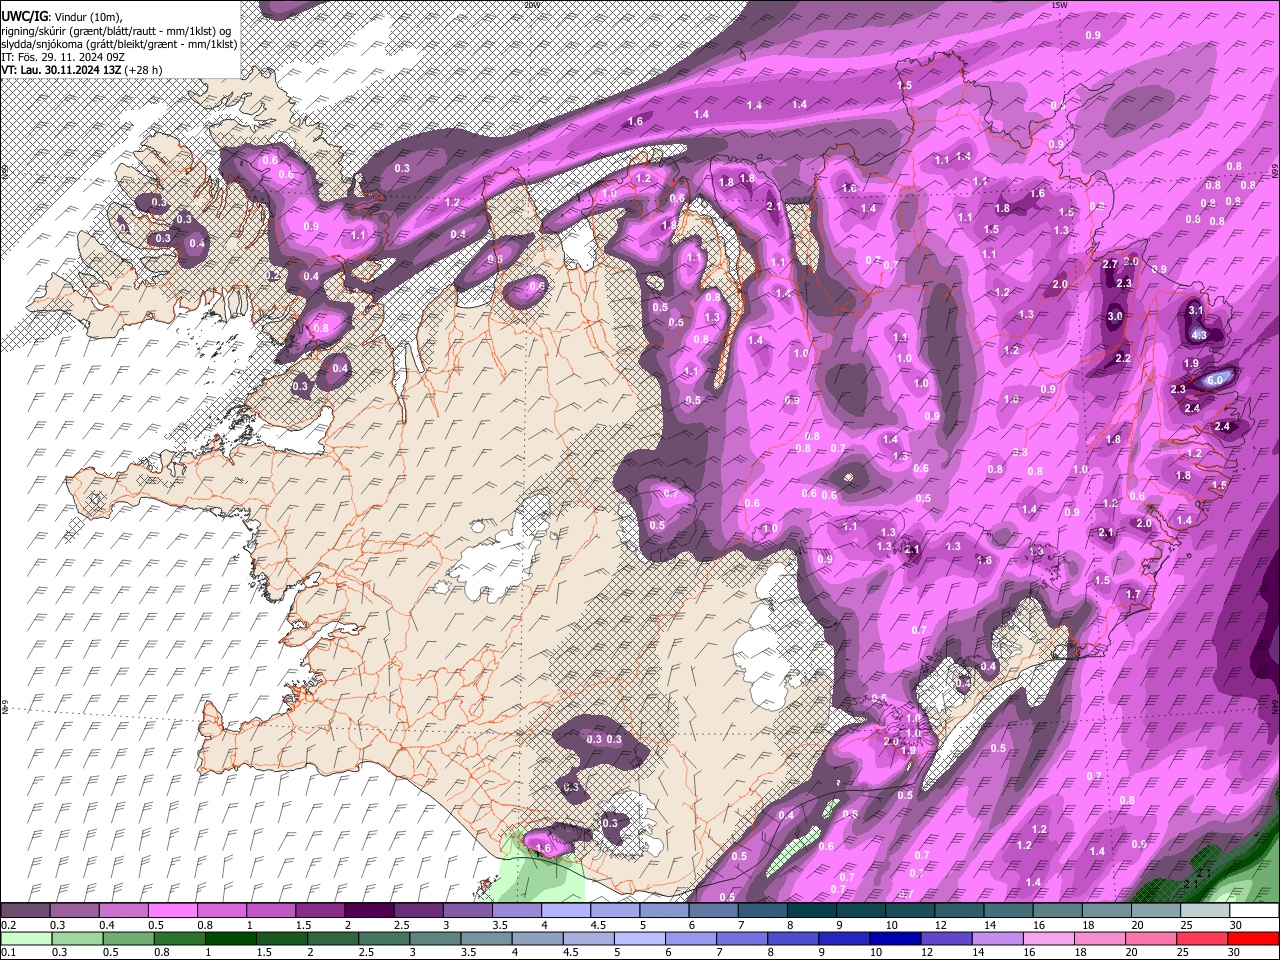
Task: Click the '20W' longitude label
Action: [531, 5]
